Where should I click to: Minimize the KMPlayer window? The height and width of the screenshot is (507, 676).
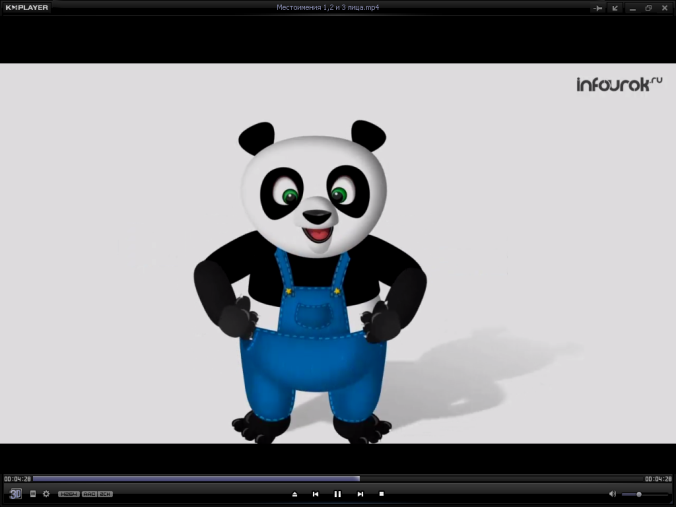(x=632, y=8)
